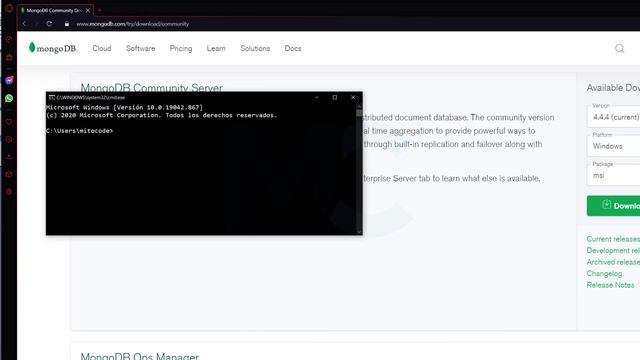Expand the Version 4.4.4 dropdown

click(x=613, y=117)
